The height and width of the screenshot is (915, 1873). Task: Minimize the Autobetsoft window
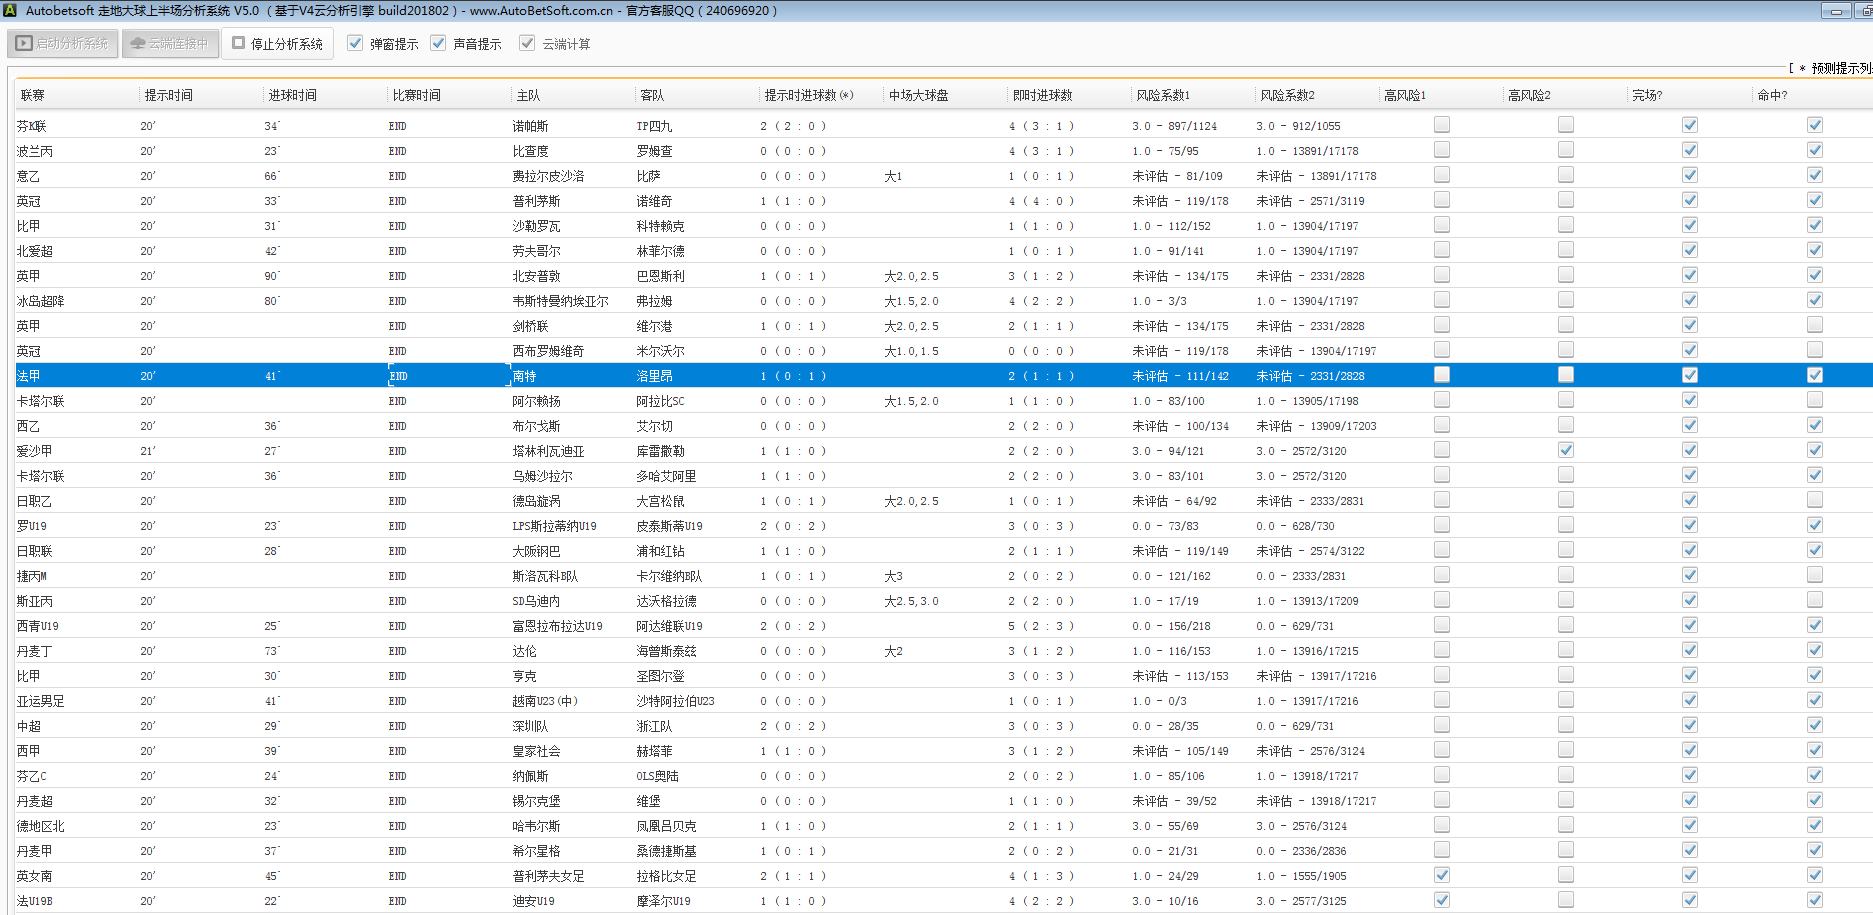1836,11
